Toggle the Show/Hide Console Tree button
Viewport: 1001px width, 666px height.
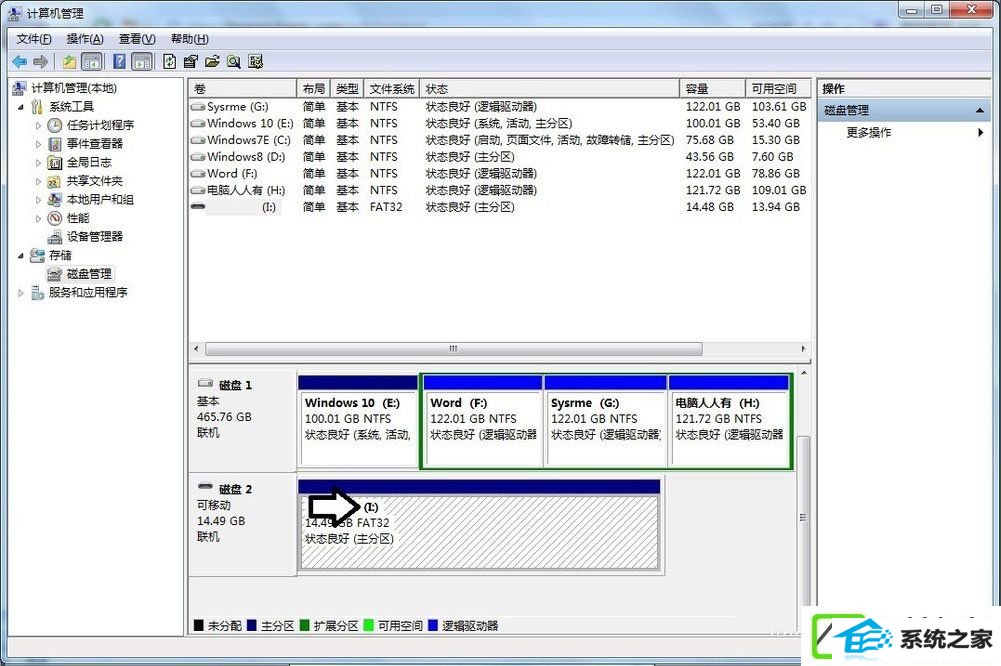92,61
